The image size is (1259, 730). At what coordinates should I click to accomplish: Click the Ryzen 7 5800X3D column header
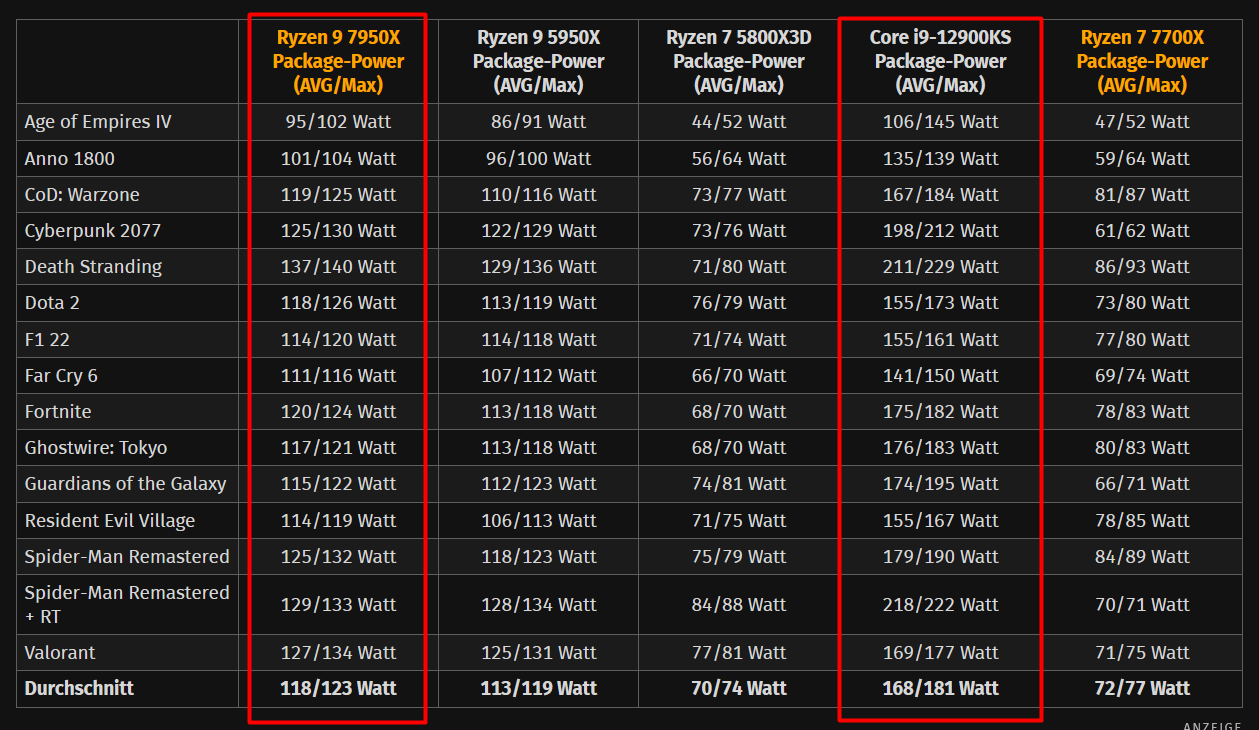point(739,61)
